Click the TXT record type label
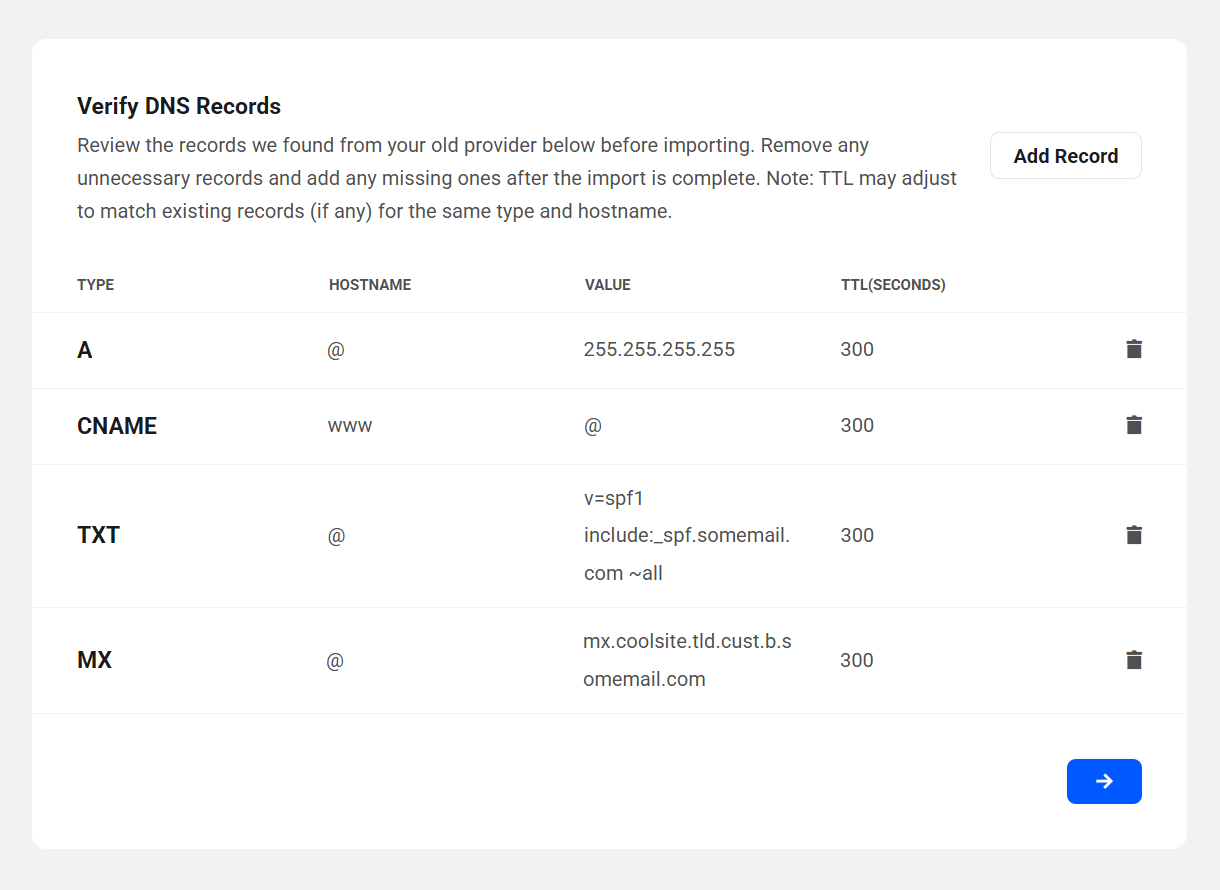The image size is (1220, 890). point(98,536)
